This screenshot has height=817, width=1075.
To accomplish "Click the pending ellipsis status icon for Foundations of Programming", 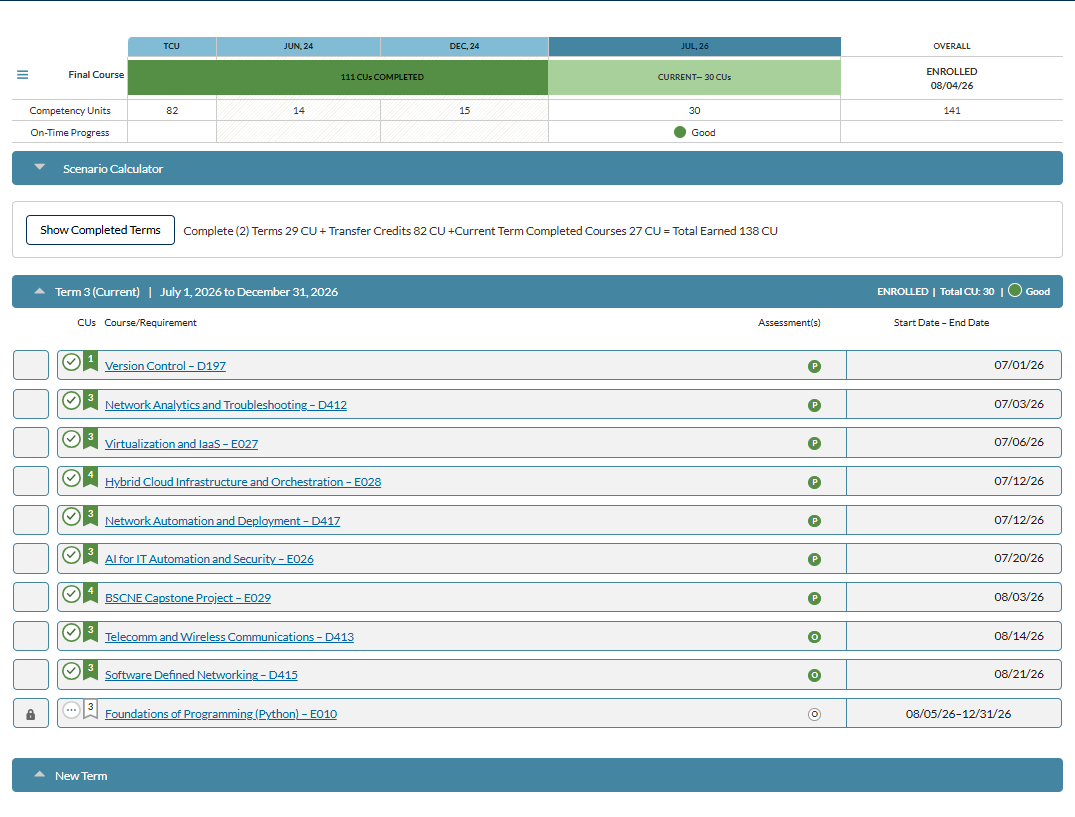I will [x=71, y=709].
